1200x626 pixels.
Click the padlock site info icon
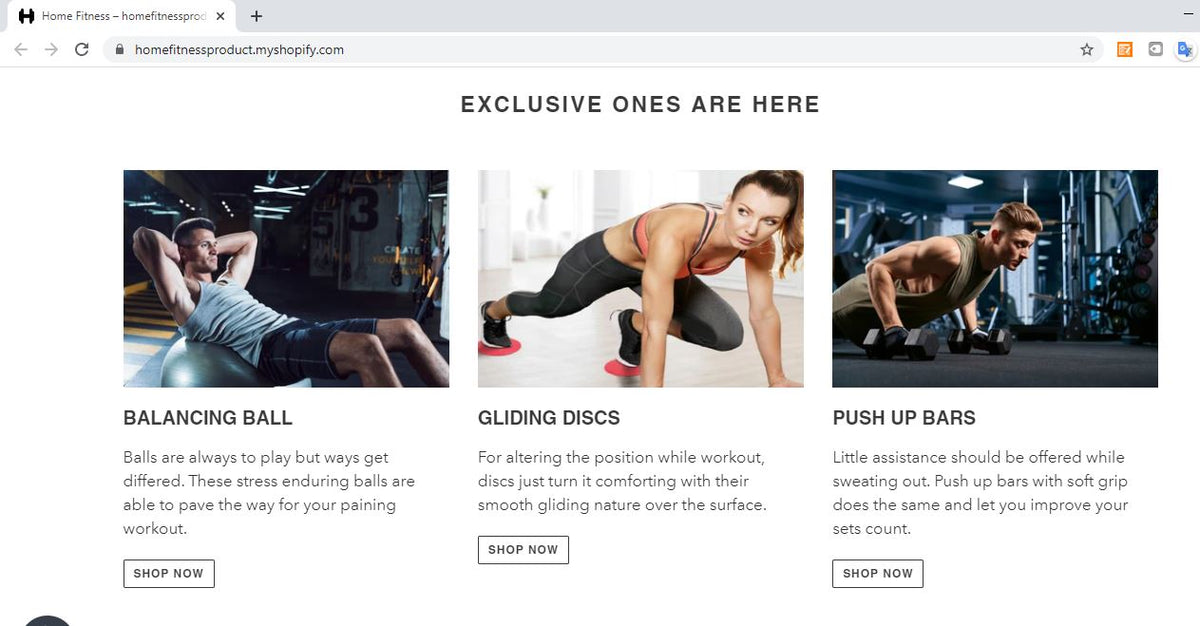tap(119, 49)
